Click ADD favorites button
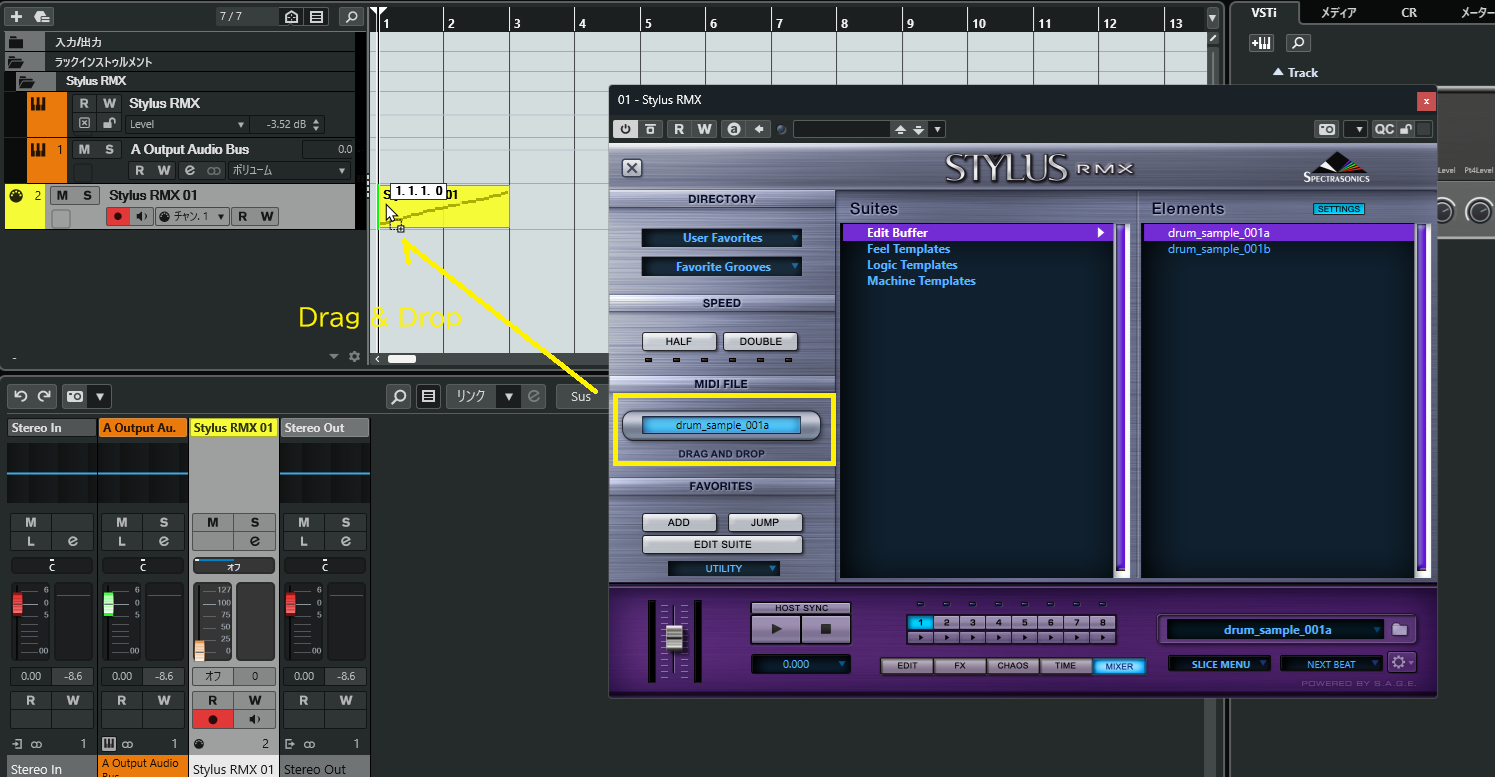 [679, 522]
